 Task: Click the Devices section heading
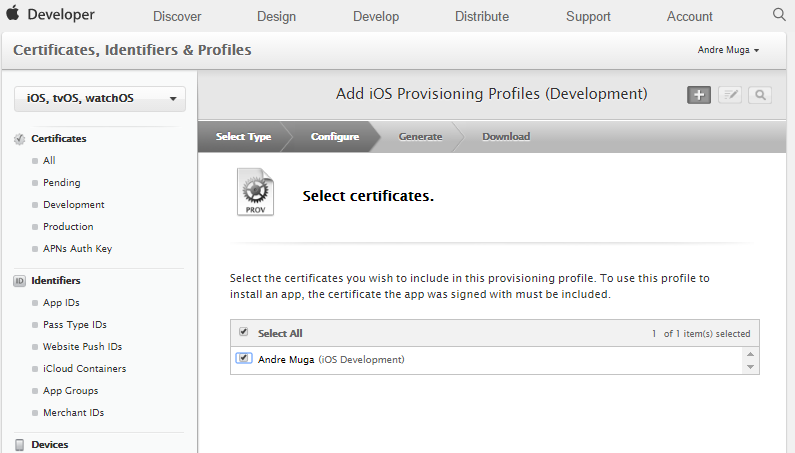coord(50,445)
